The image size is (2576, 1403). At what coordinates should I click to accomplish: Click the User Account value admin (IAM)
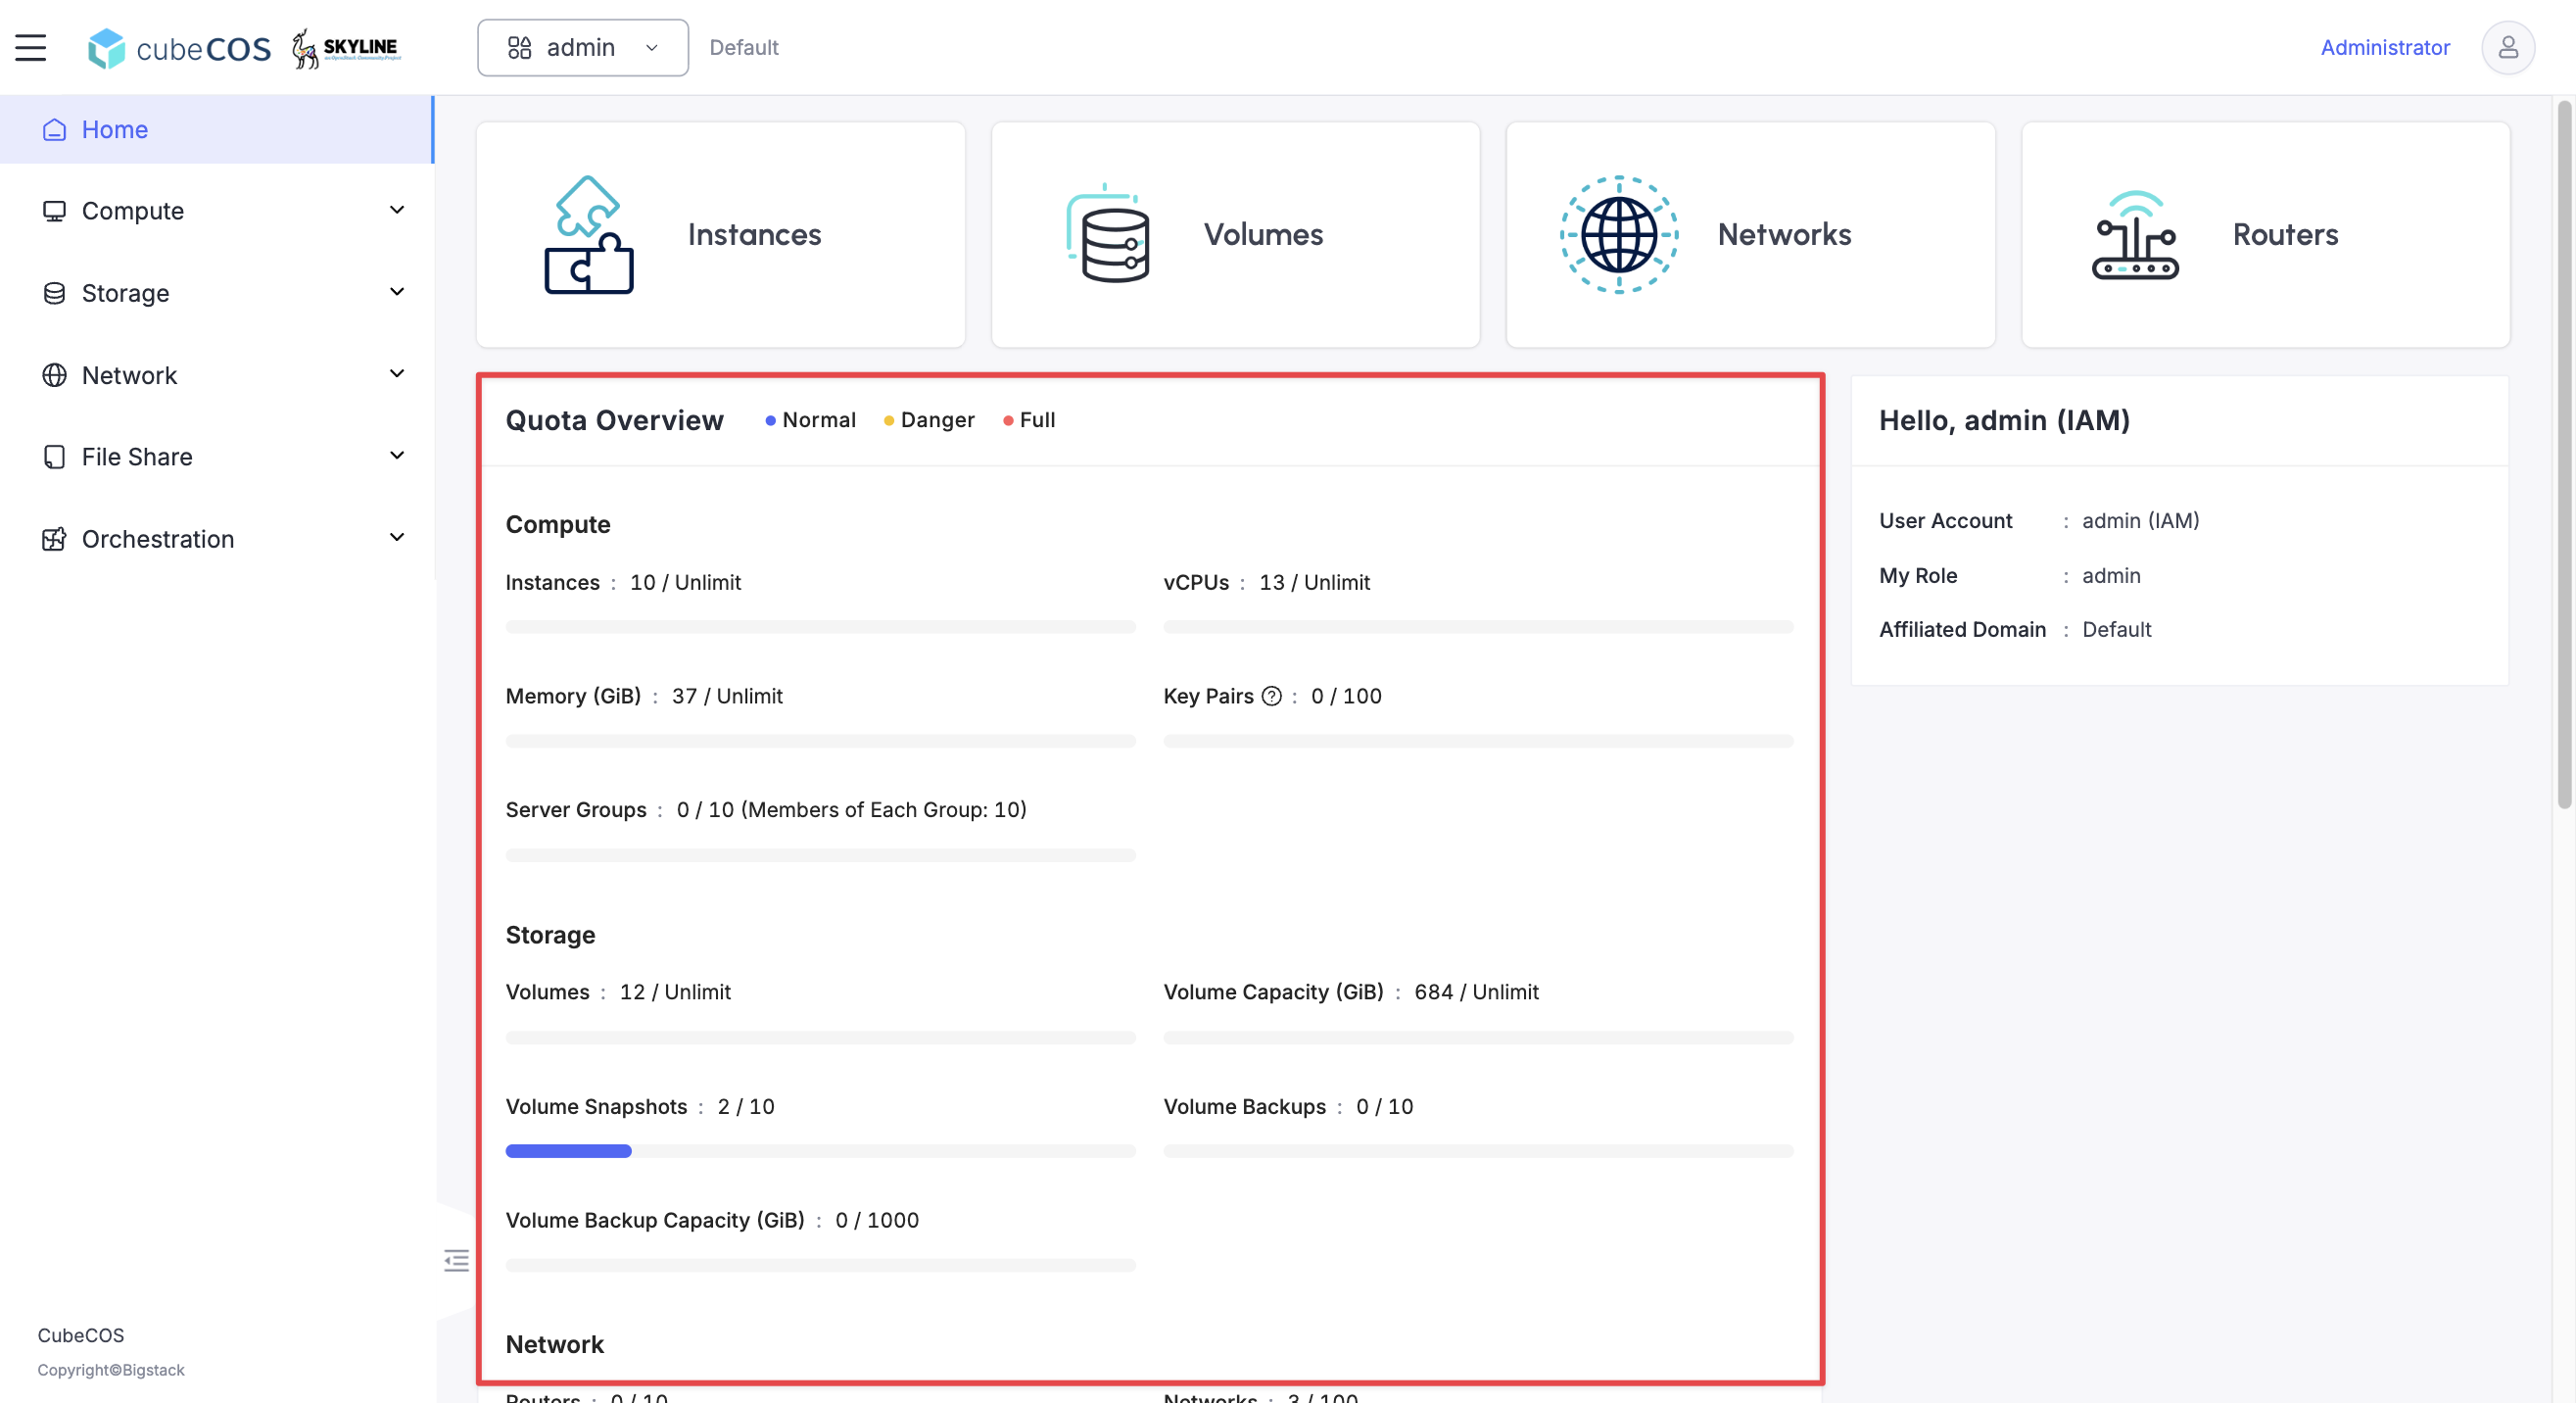tap(2140, 520)
